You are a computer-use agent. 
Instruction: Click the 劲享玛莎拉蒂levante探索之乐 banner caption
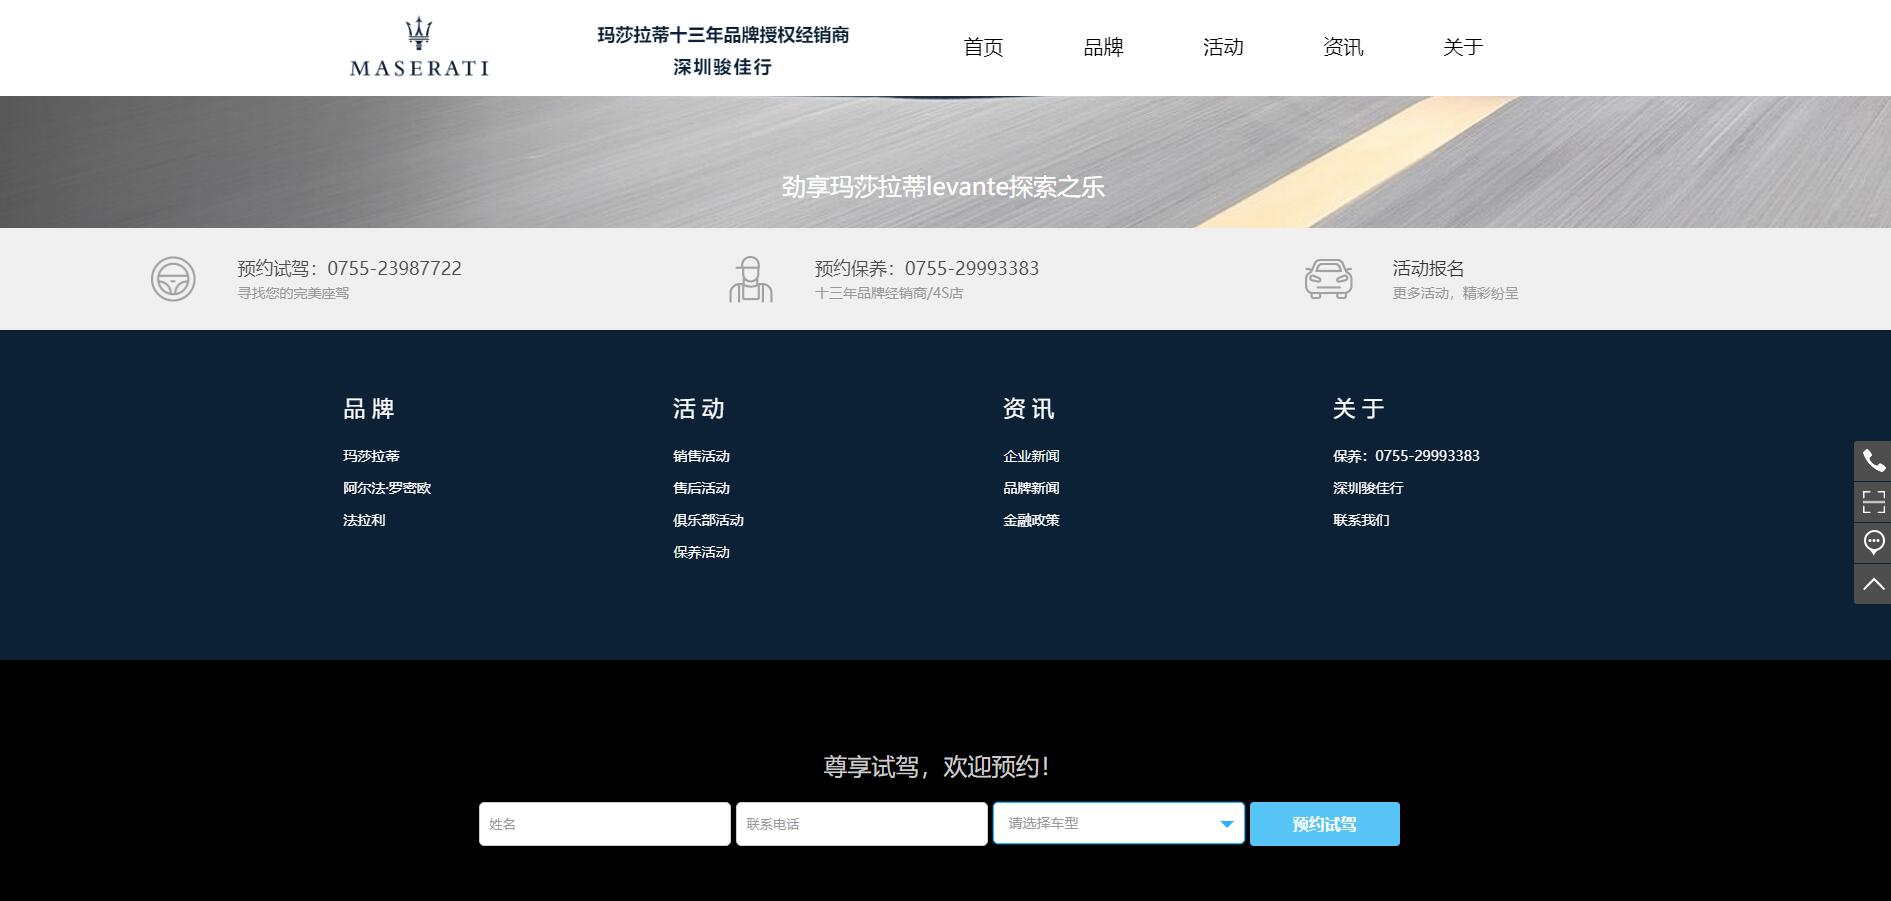pyautogui.click(x=943, y=187)
